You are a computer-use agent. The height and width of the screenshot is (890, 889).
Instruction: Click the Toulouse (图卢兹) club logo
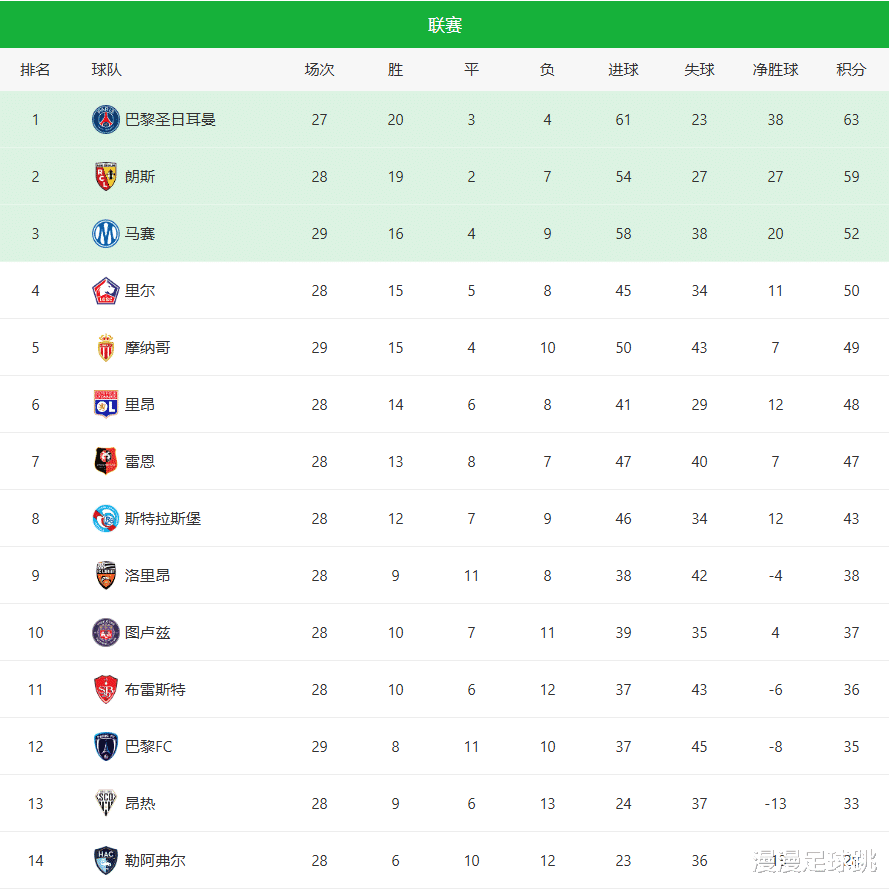click(106, 633)
